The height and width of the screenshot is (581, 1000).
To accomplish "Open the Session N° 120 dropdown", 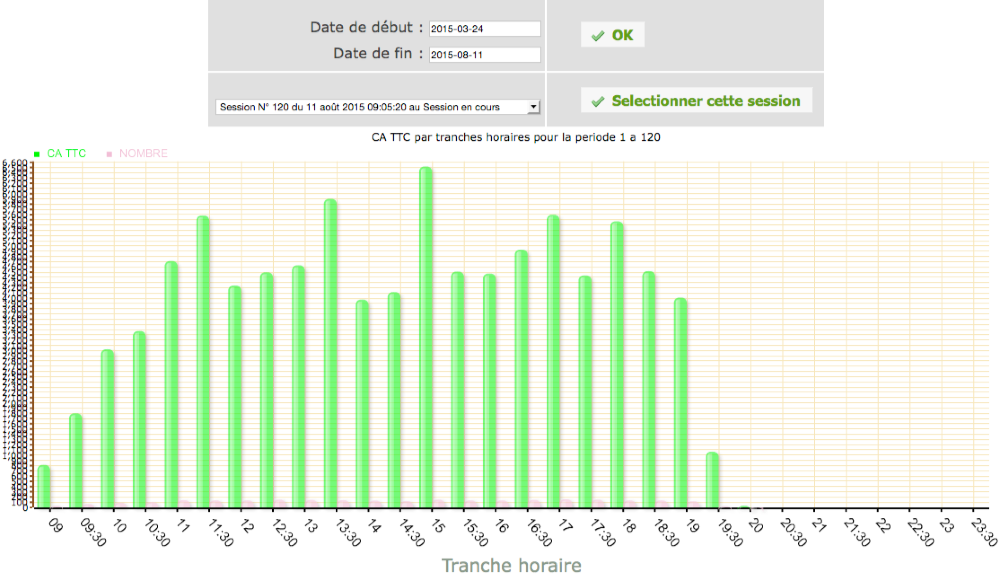I will tap(378, 106).
